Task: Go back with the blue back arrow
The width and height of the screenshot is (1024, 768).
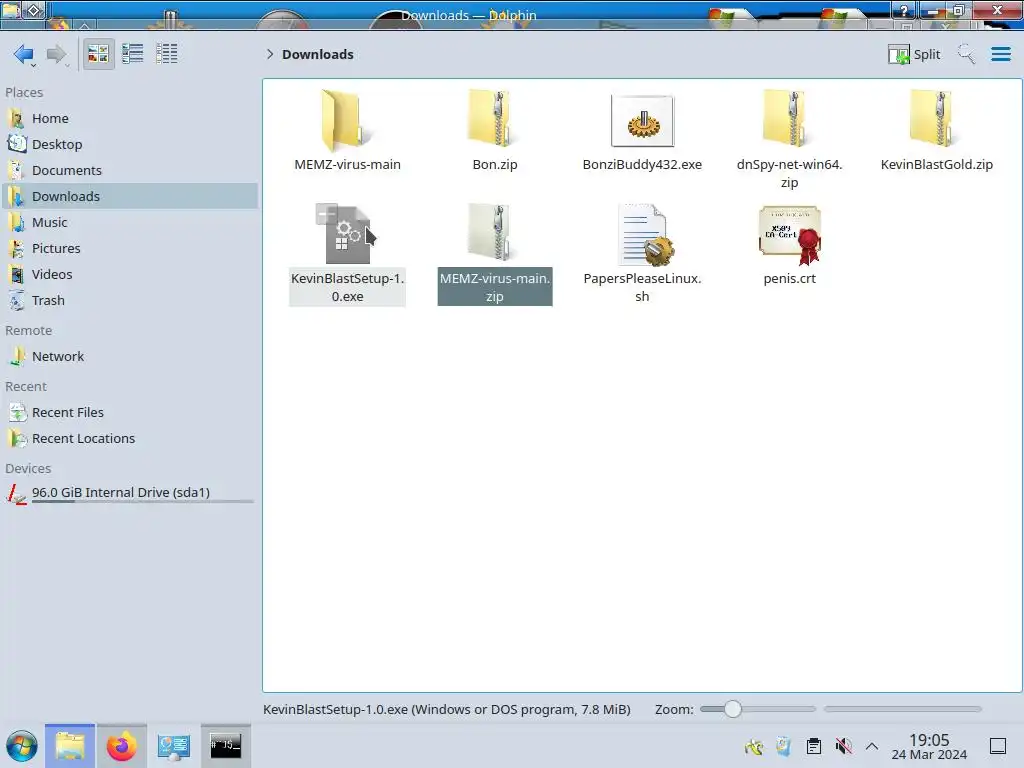Action: 24,54
